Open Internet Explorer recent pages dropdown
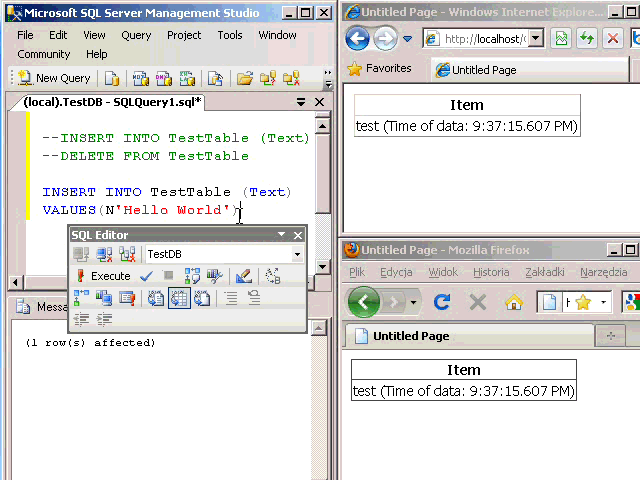Screen dimensions: 640x480 [407, 39]
